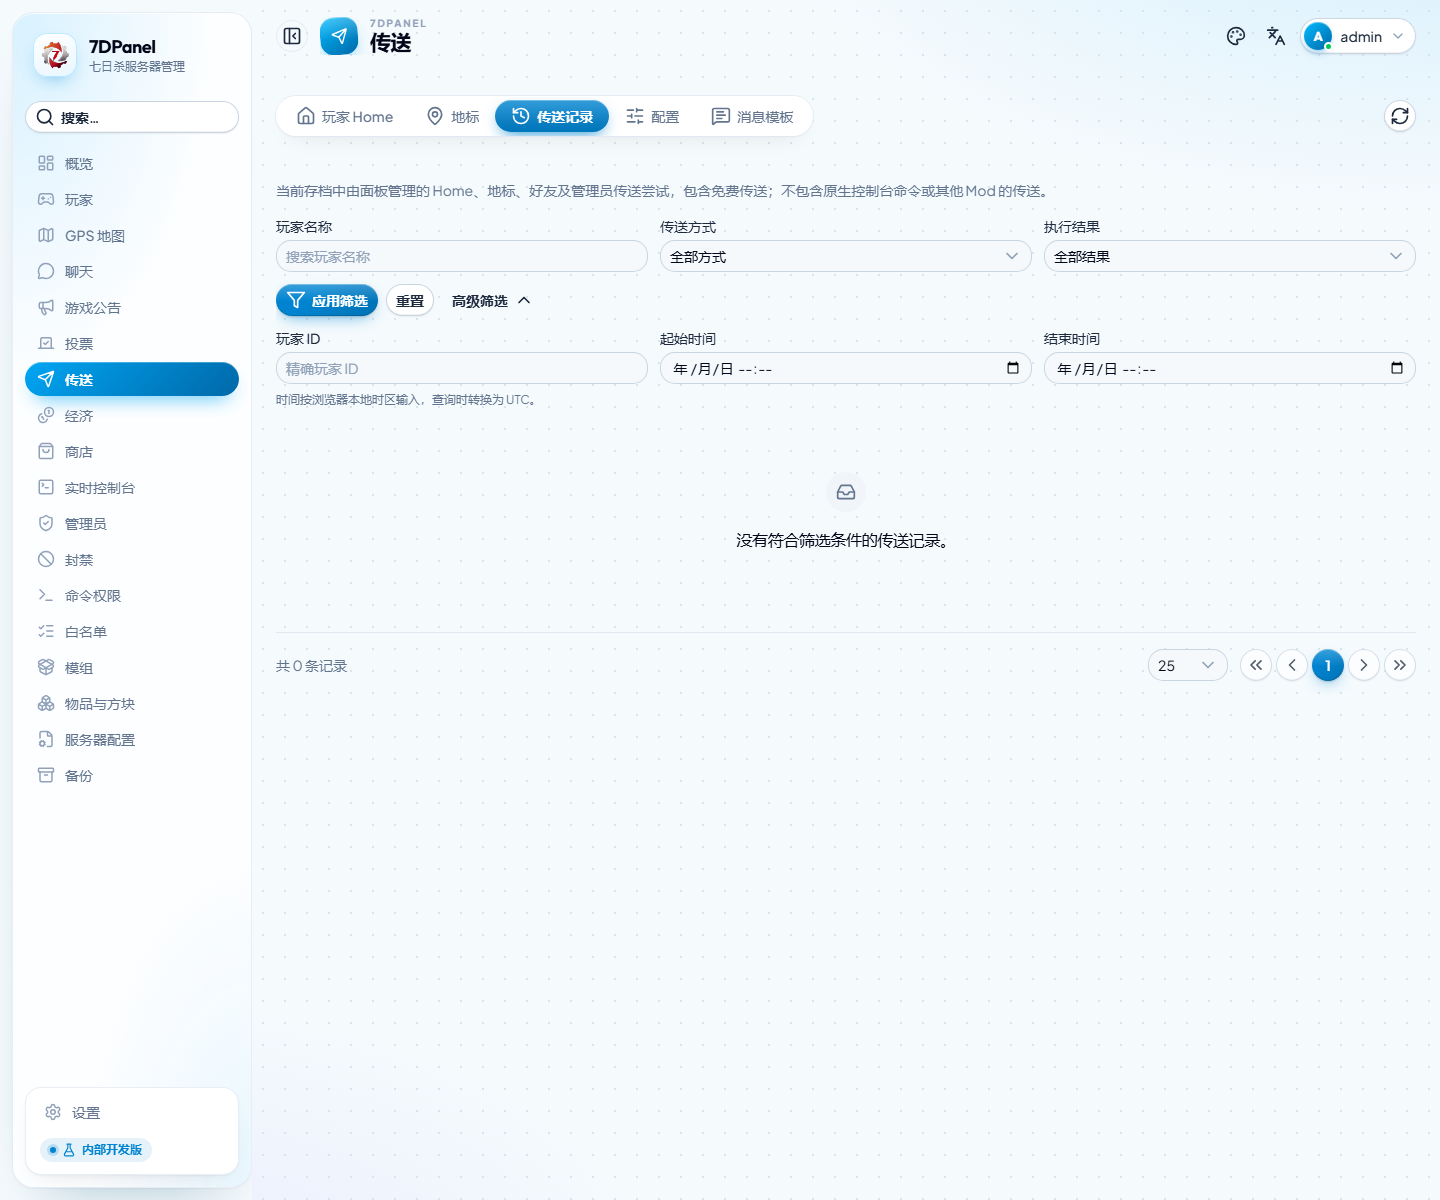Open the calendar picker for 结束时间

(1397, 368)
